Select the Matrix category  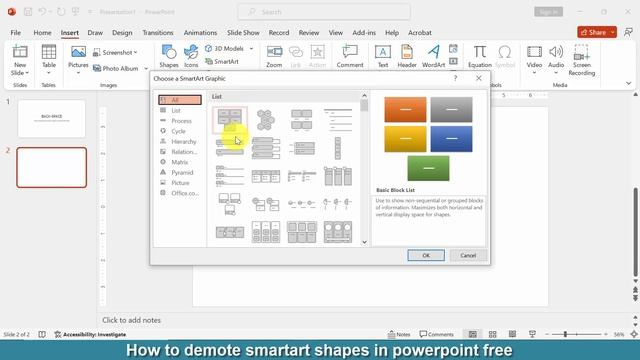180,162
